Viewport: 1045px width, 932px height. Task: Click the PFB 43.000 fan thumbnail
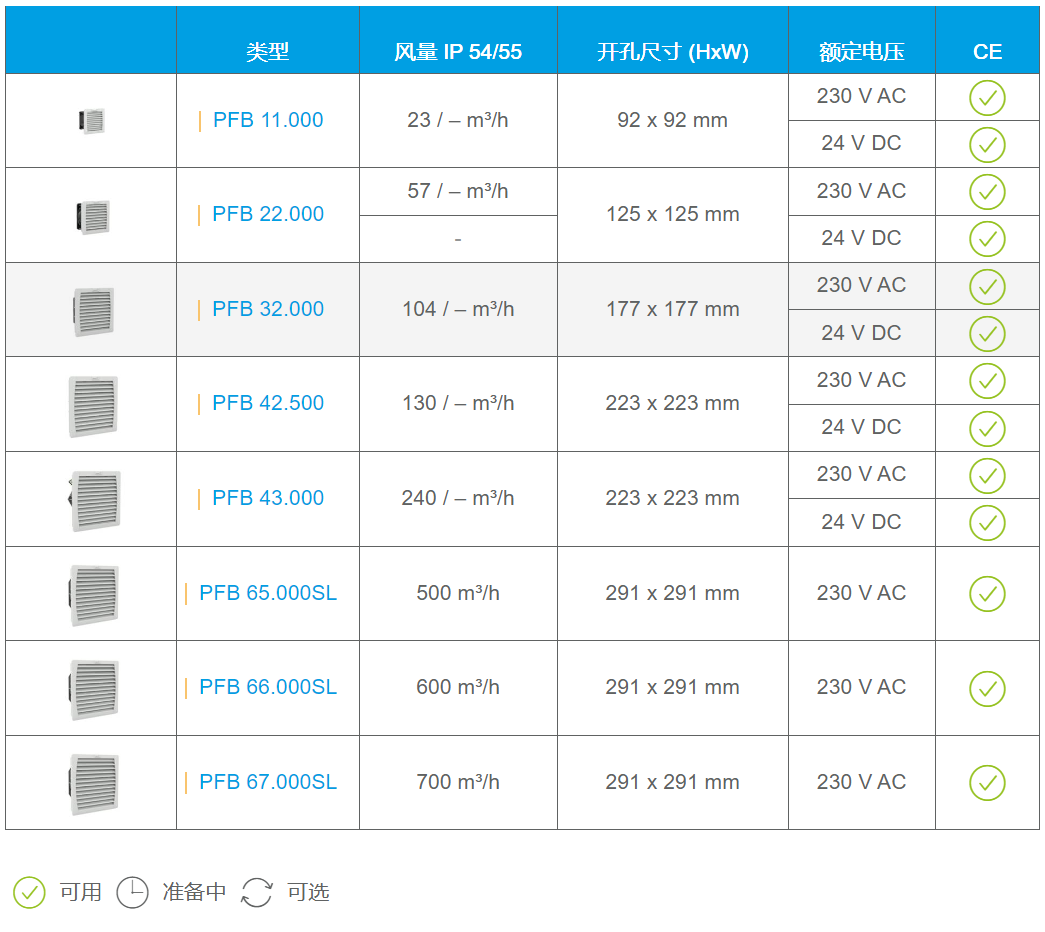(x=94, y=499)
